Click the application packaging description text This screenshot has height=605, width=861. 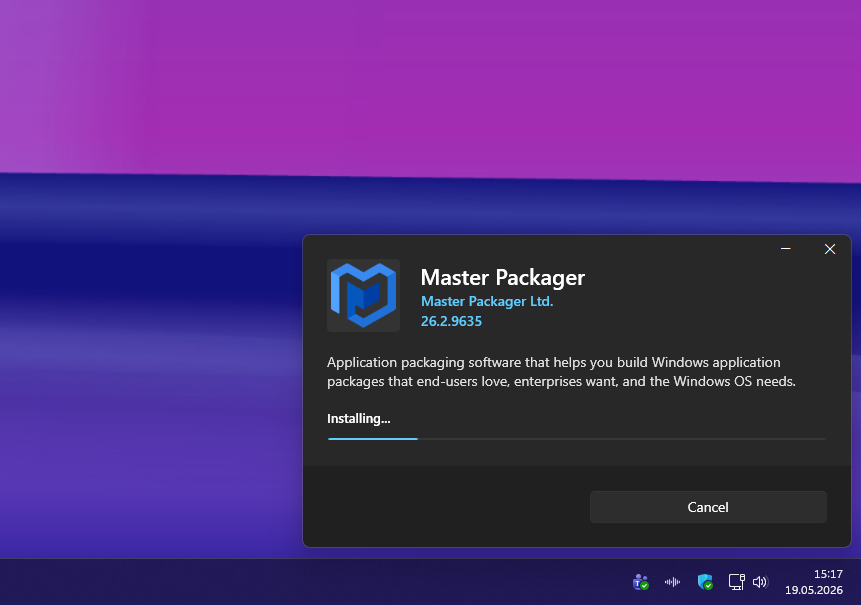pyautogui.click(x=561, y=372)
